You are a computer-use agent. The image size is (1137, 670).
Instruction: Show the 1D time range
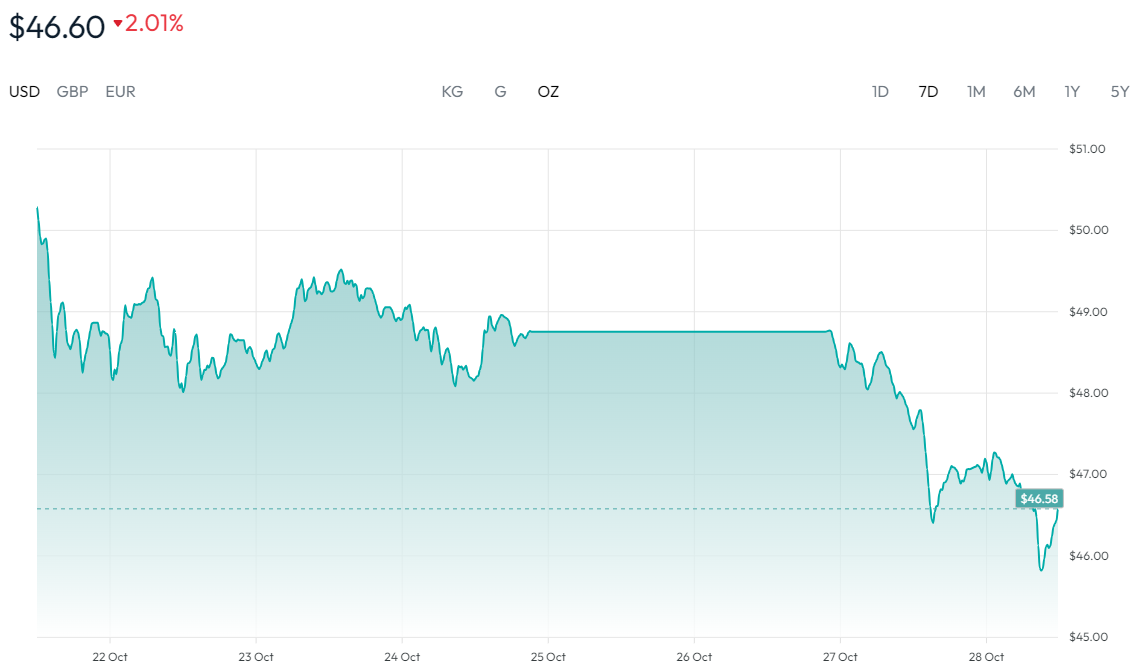point(880,92)
